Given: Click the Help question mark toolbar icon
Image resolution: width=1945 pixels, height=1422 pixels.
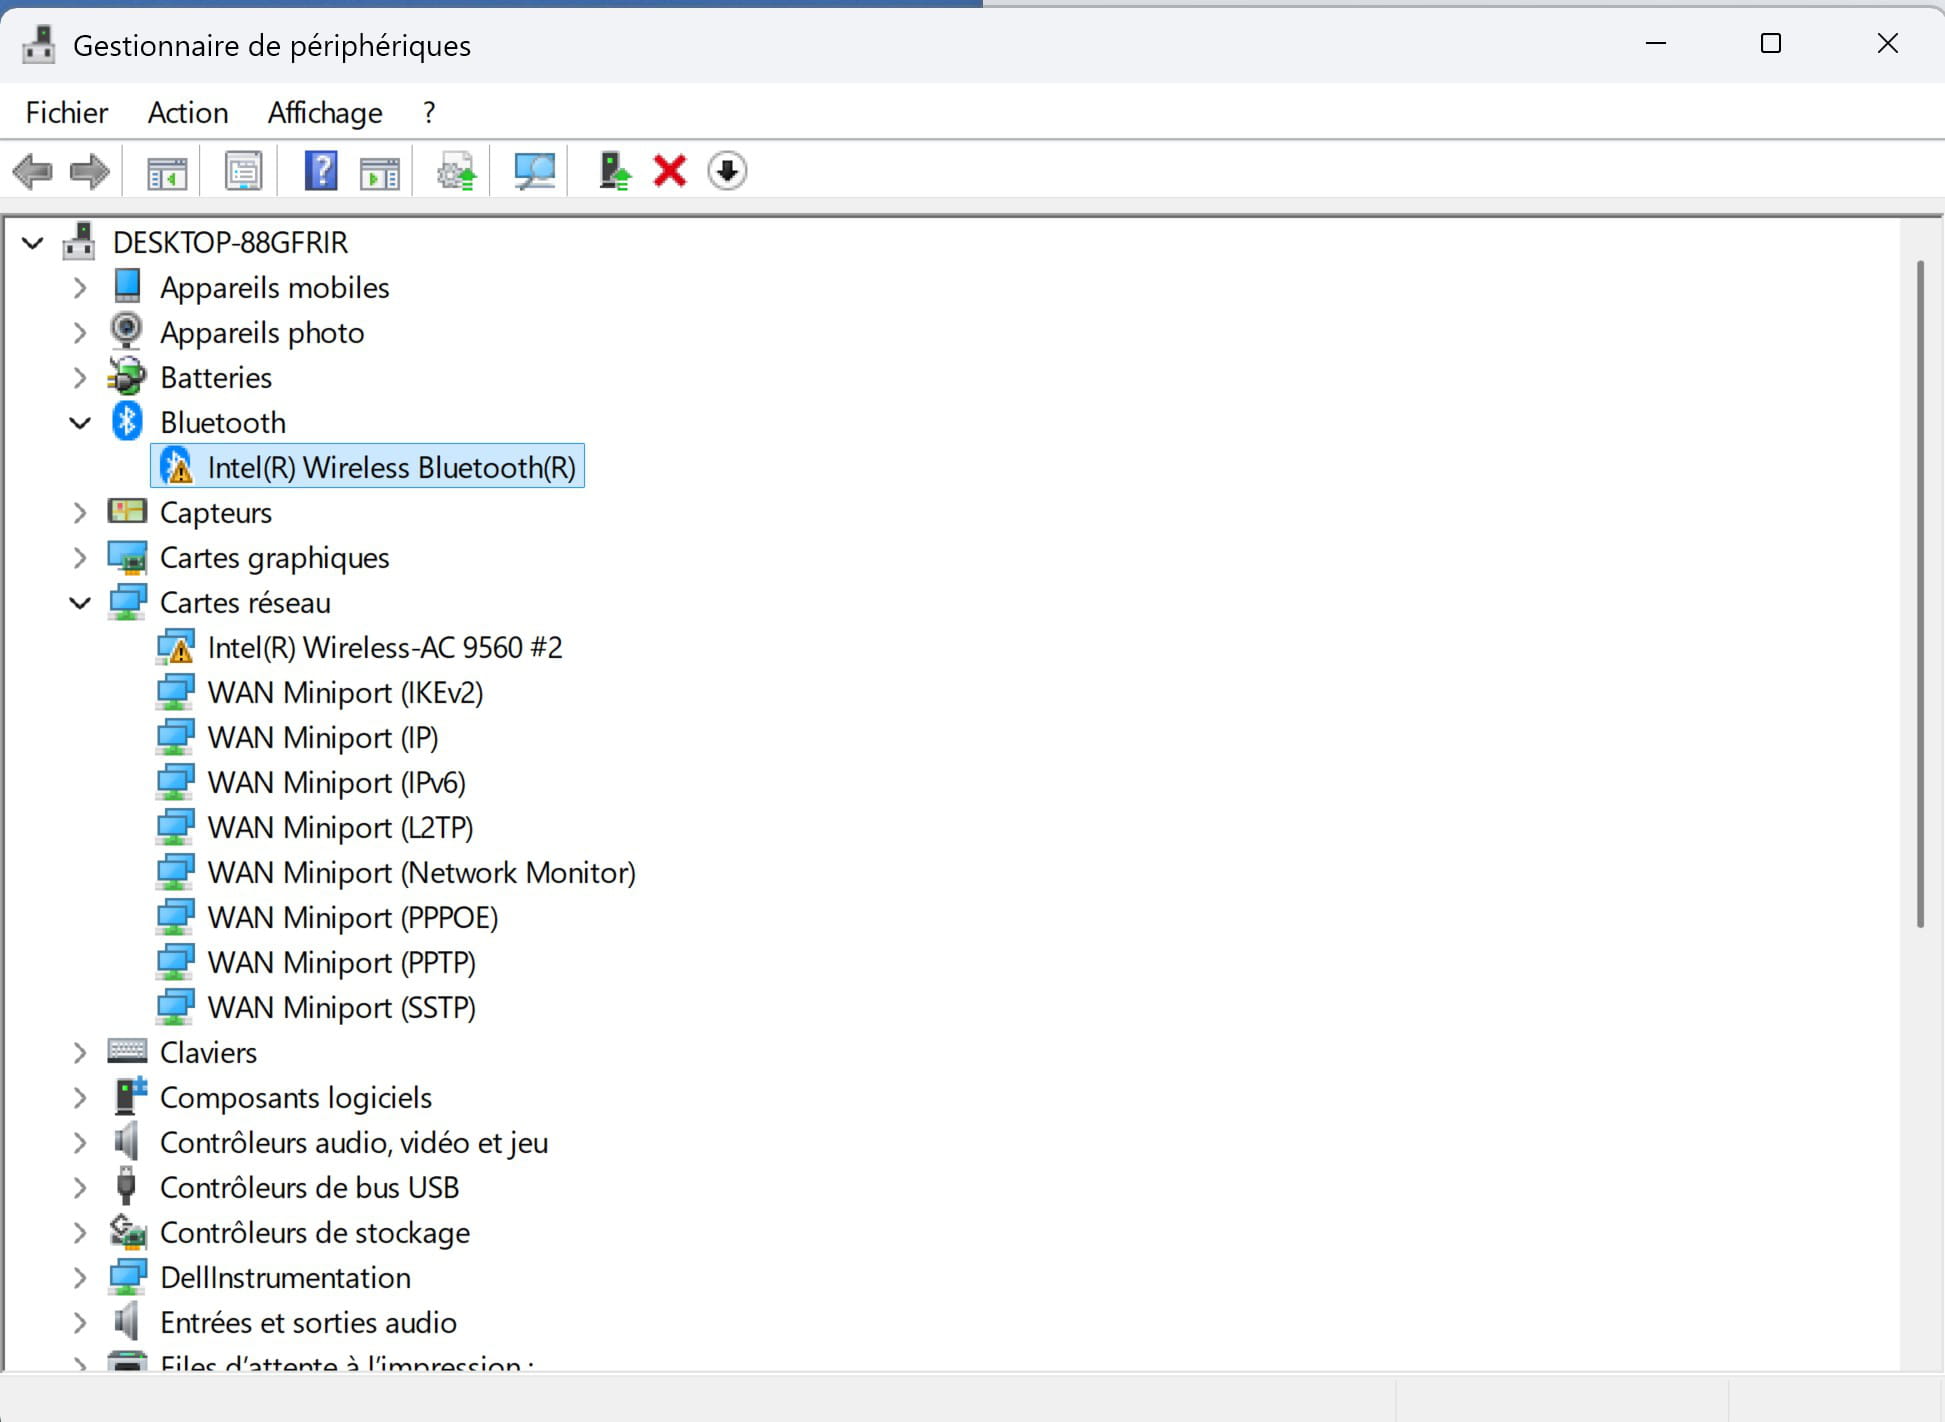Looking at the screenshot, I should (321, 171).
